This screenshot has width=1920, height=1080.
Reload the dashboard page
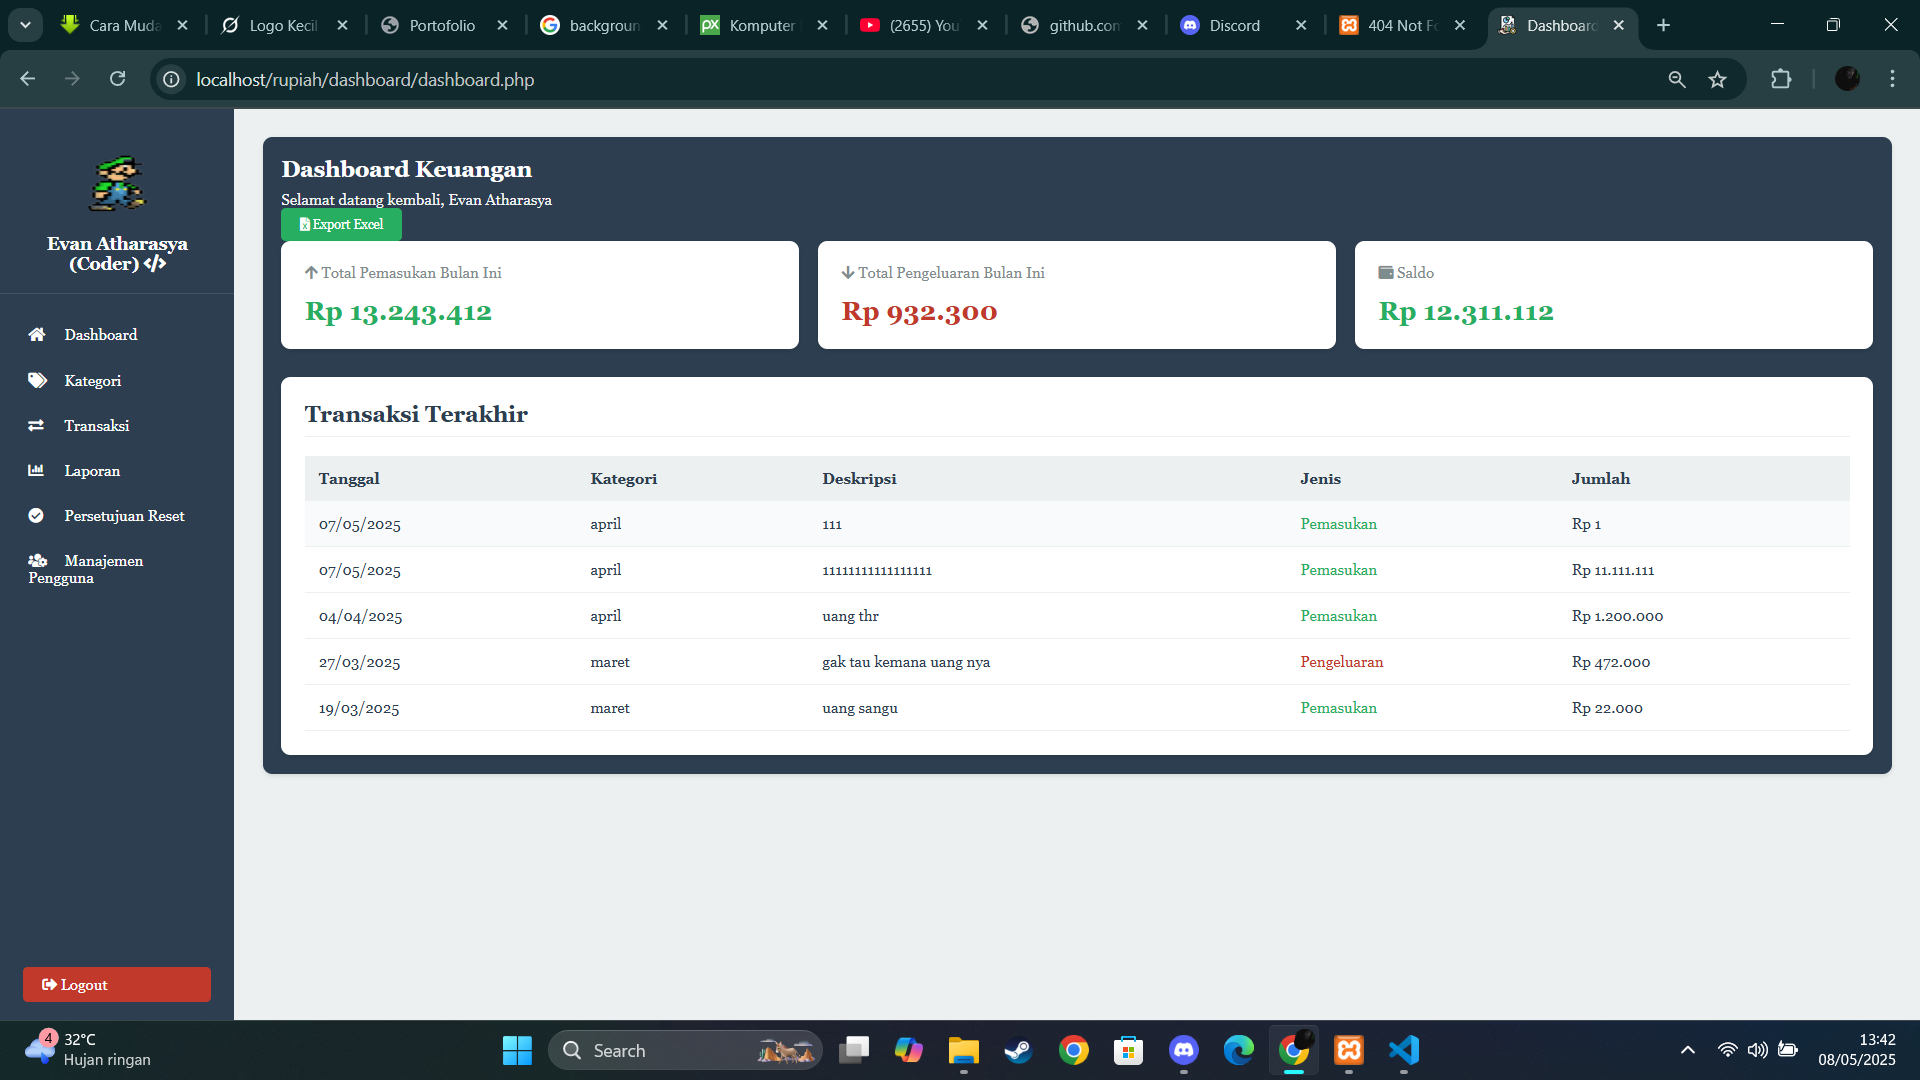(x=117, y=79)
